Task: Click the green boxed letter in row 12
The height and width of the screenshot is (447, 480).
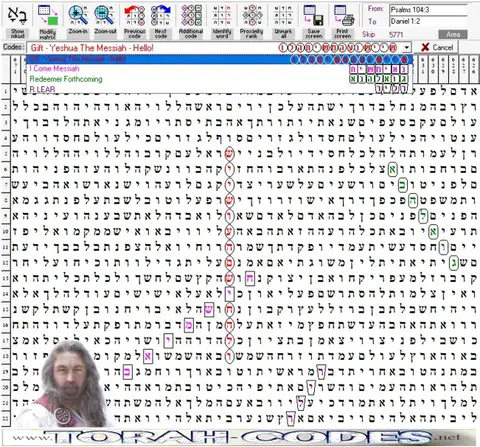Action: [x=453, y=263]
